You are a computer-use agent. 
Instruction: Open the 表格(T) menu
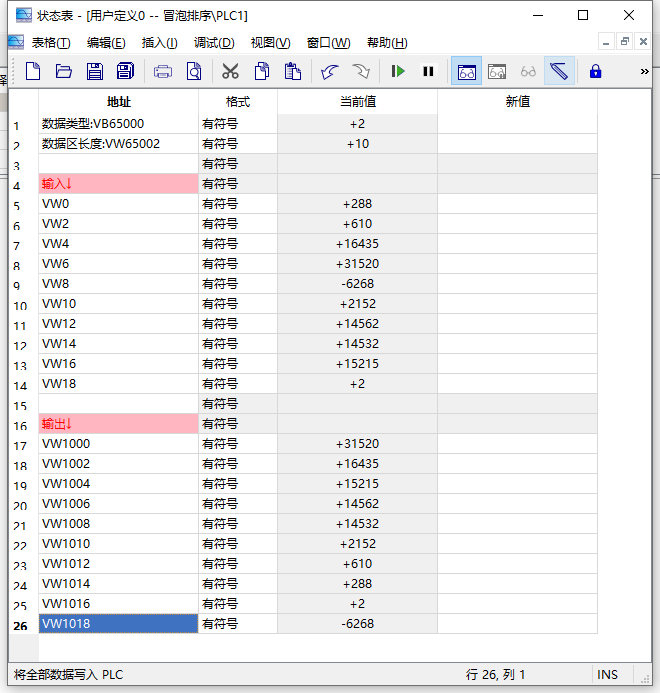point(51,42)
